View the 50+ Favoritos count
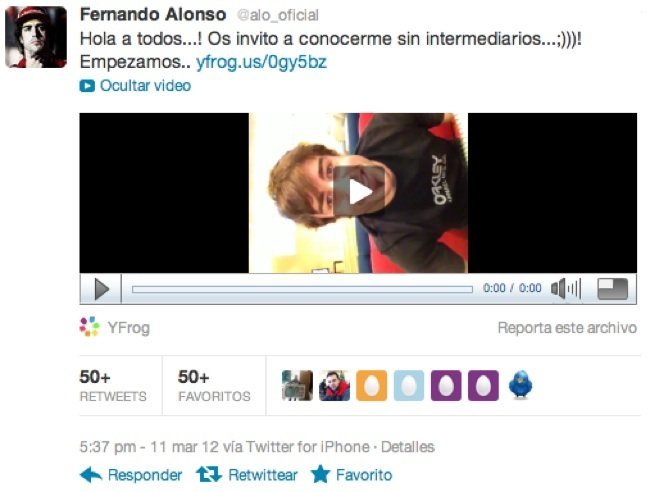Screen dimensions: 650x492 (x=214, y=385)
